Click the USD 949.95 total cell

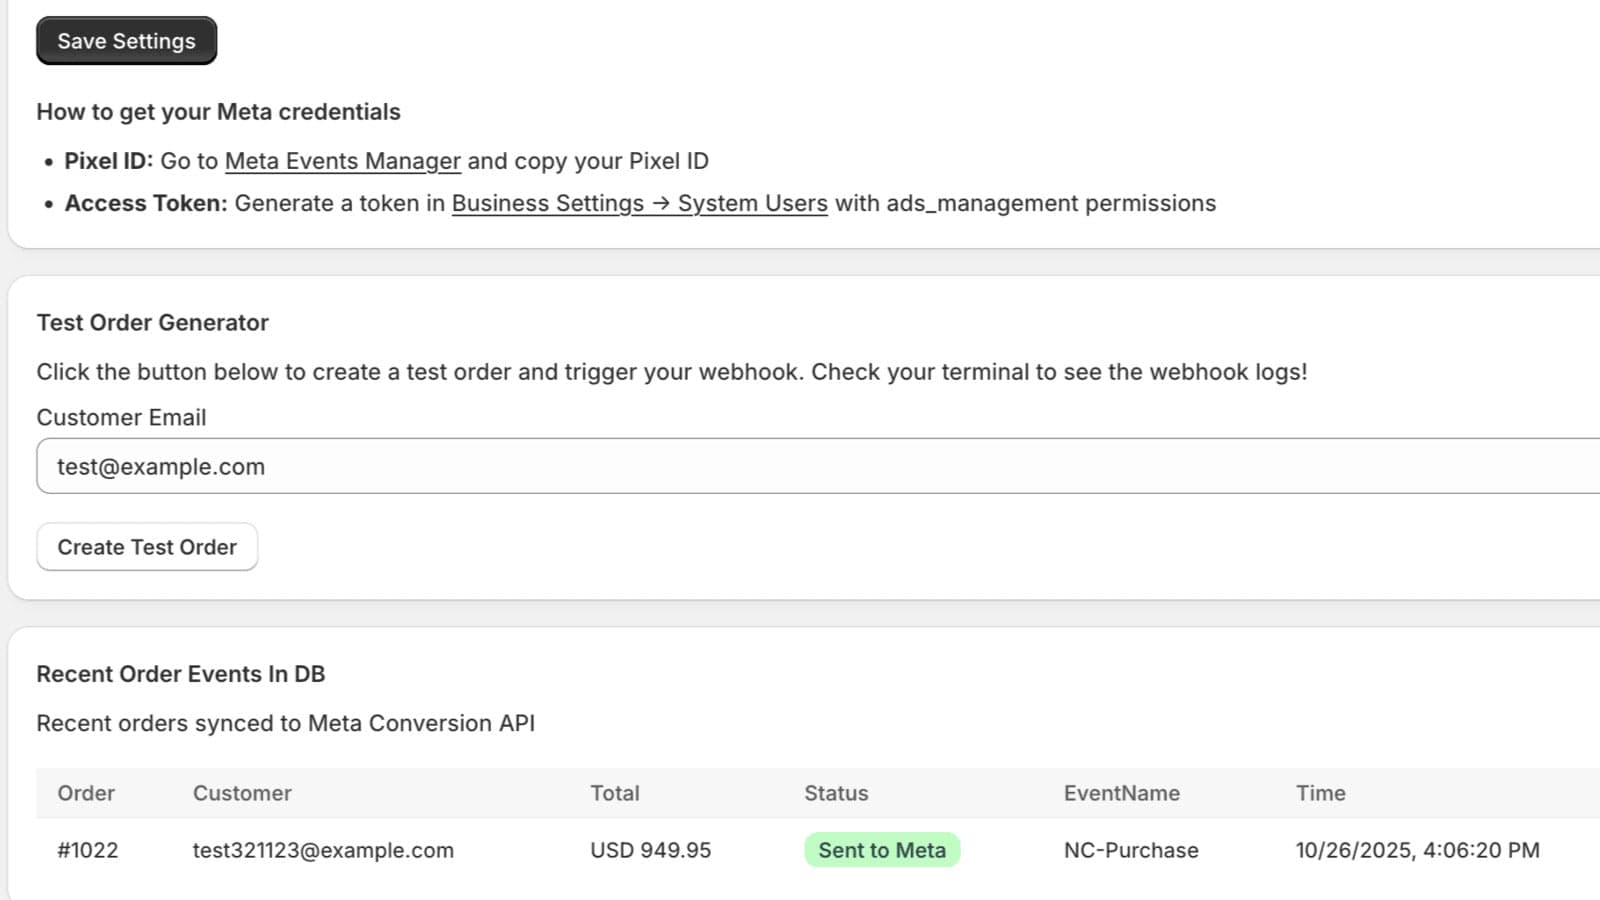click(651, 850)
